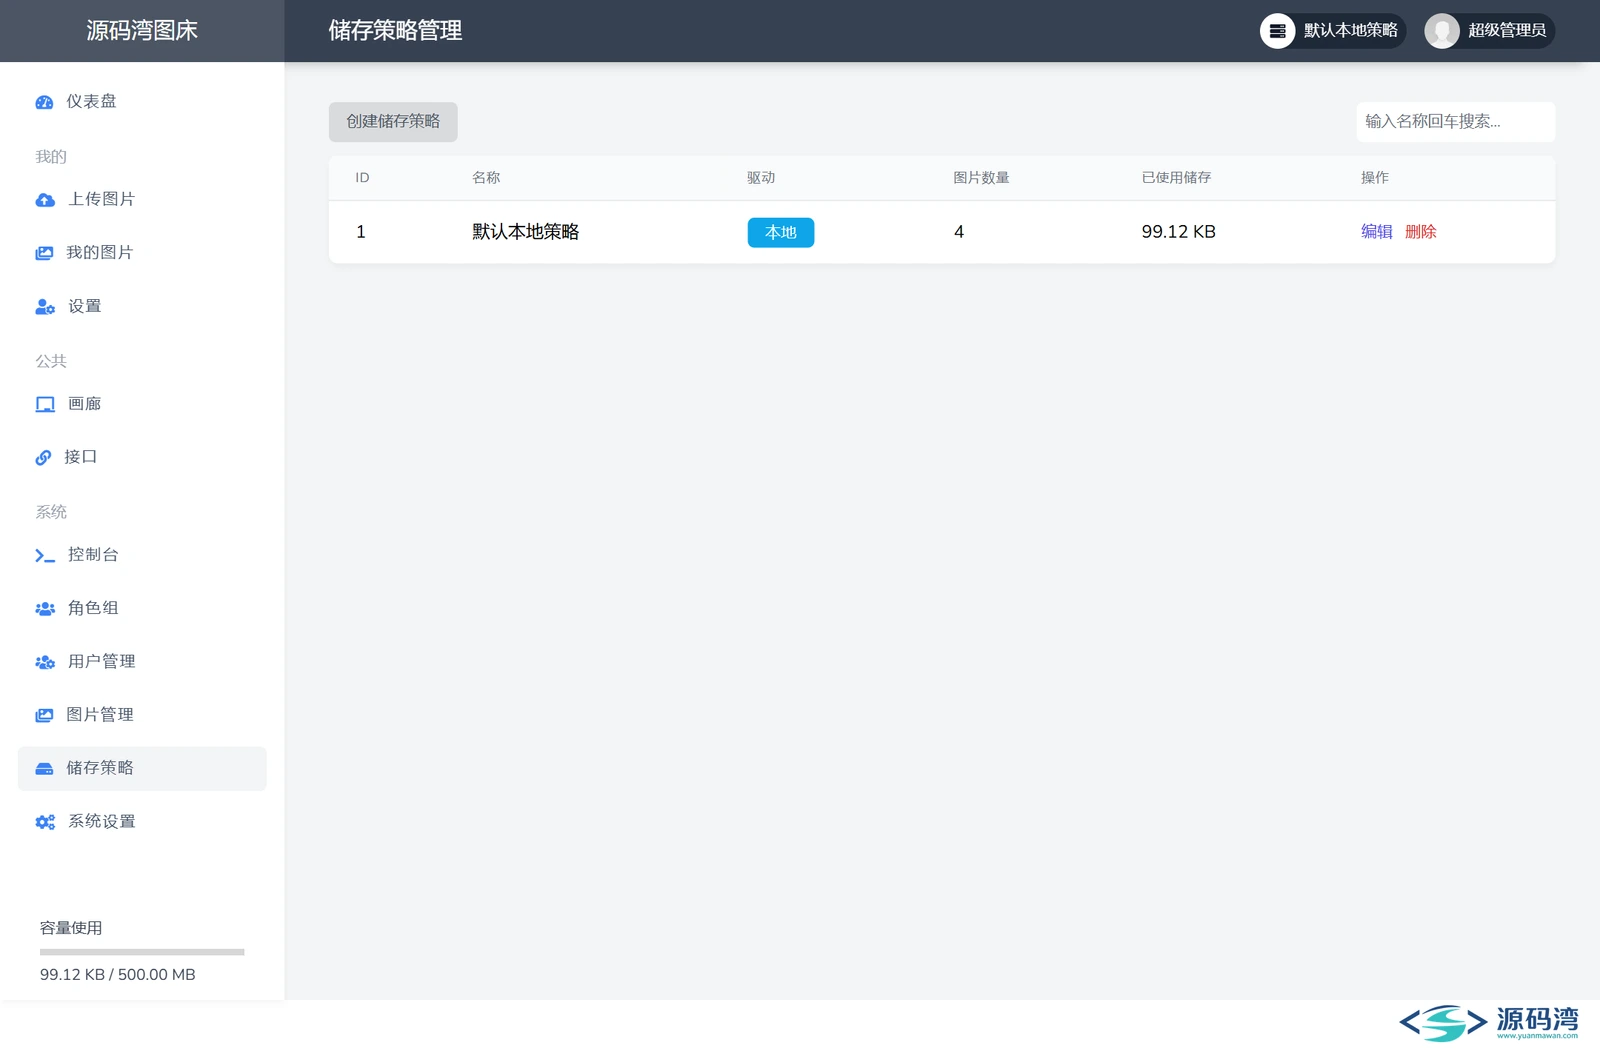The height and width of the screenshot is (1062, 1600).
Task: Click the role group people icon
Action: pos(45,608)
